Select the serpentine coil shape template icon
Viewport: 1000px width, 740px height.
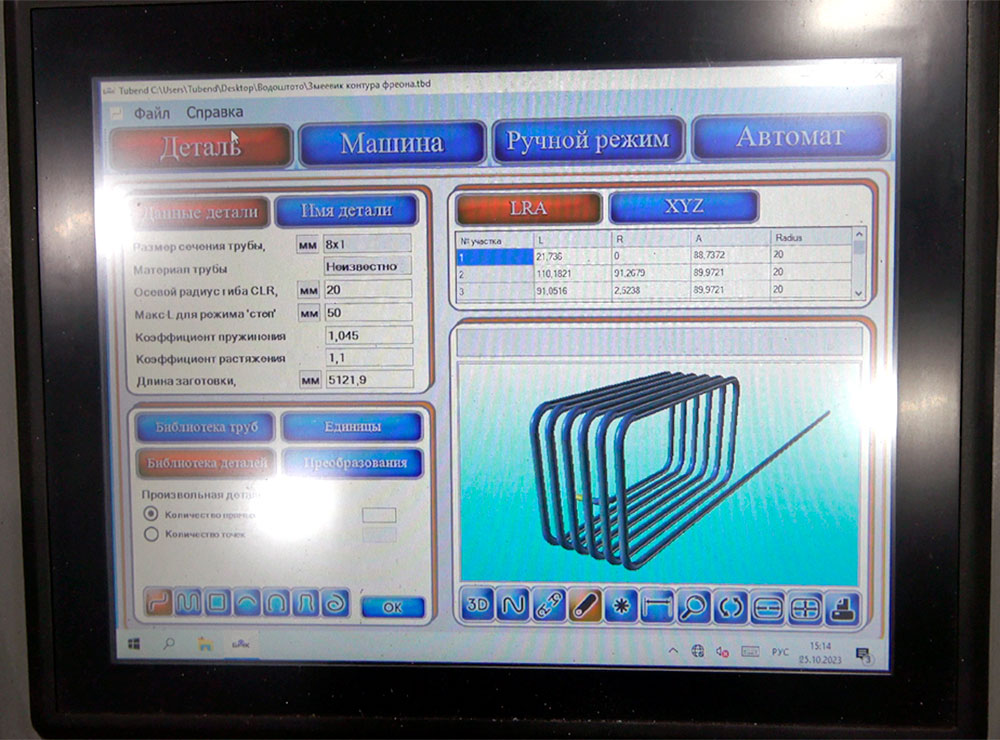point(188,602)
